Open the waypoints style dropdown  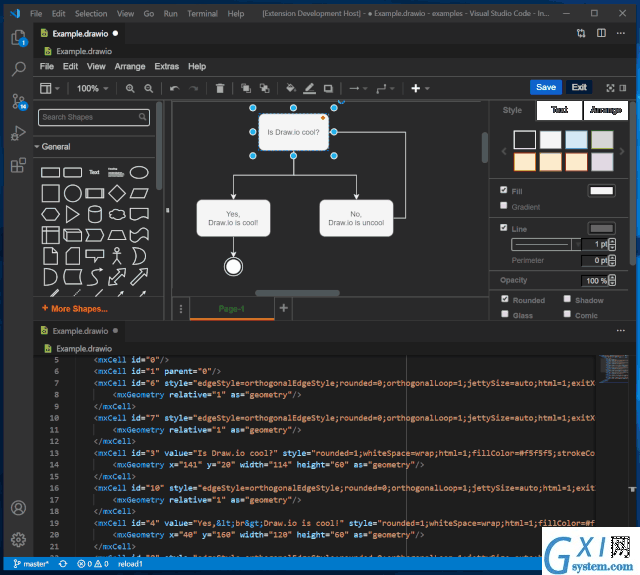click(x=385, y=88)
